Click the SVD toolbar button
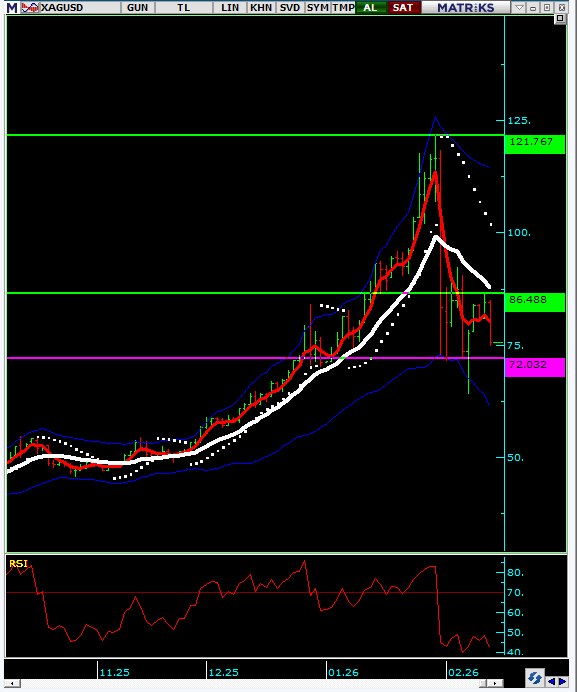577x692 pixels. [x=290, y=8]
